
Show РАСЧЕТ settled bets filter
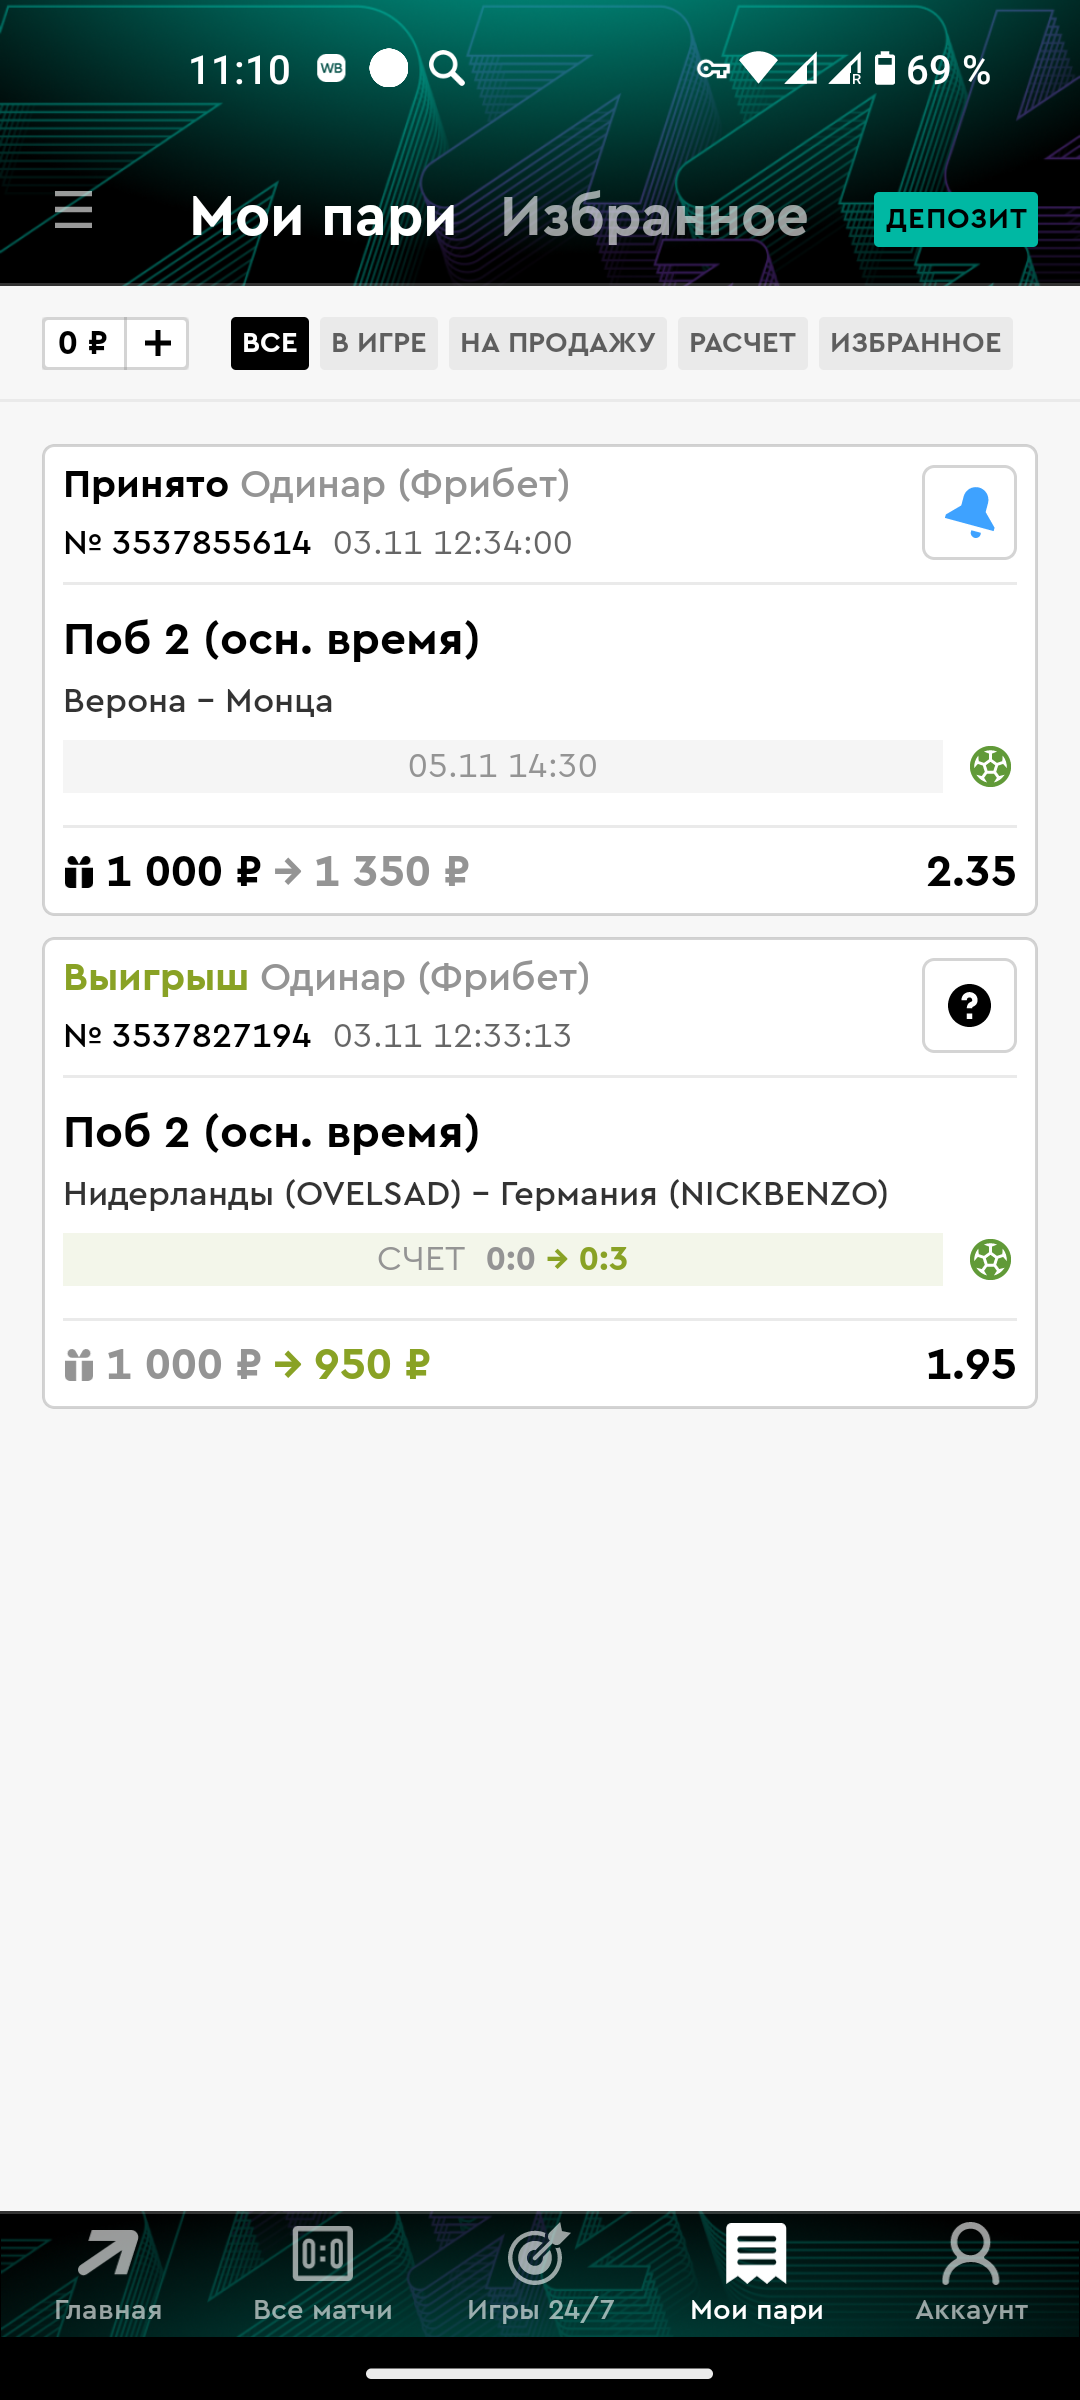pyautogui.click(x=742, y=344)
